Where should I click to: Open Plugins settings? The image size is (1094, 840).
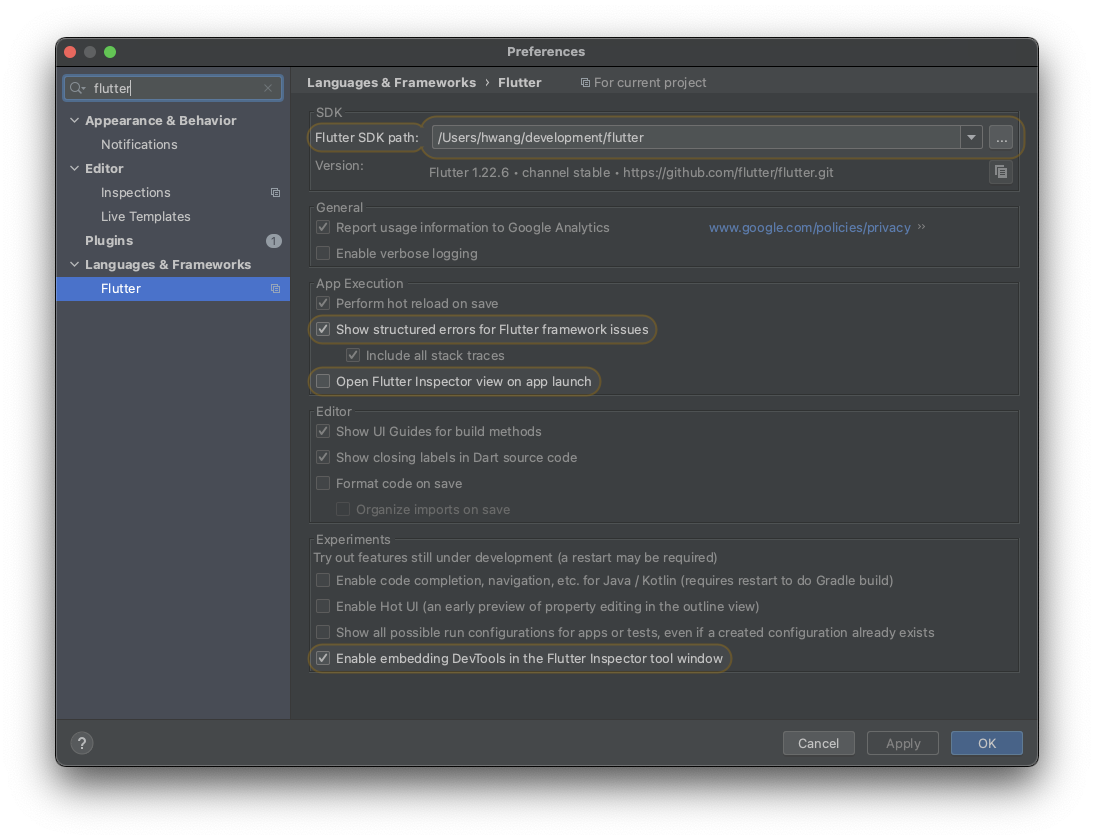pyautogui.click(x=109, y=241)
